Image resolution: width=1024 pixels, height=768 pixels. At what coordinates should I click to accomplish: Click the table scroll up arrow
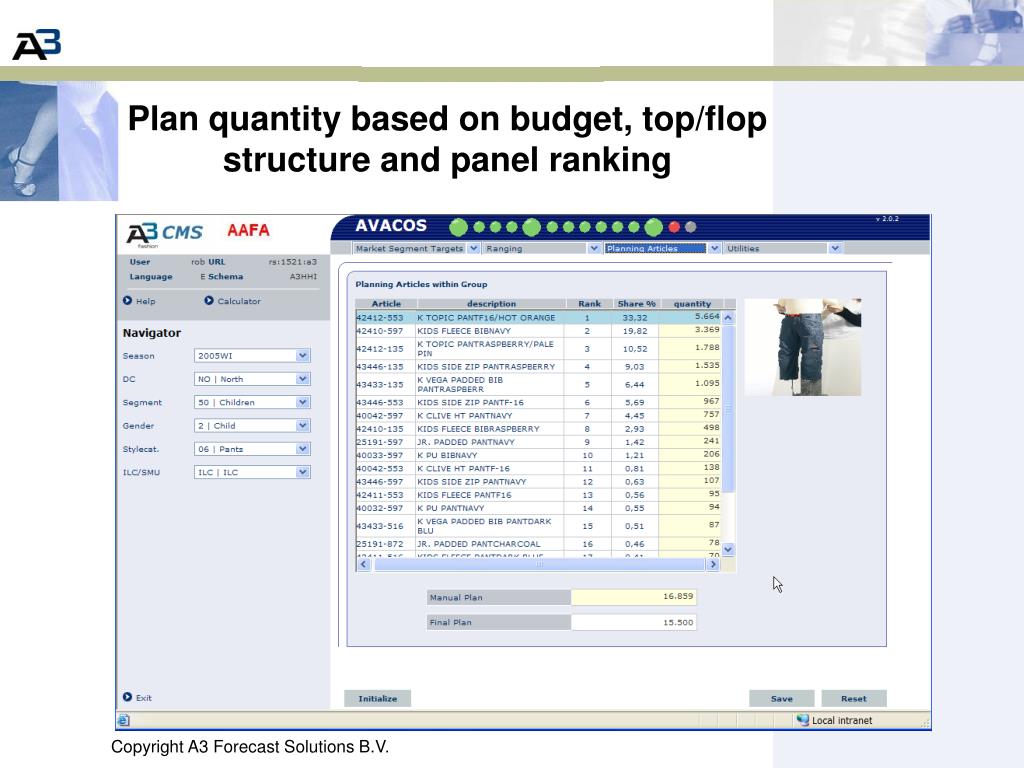(x=728, y=317)
